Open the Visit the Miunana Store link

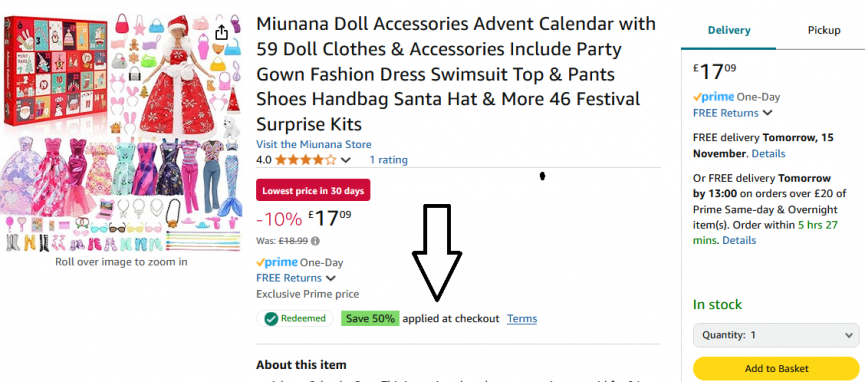(x=313, y=145)
